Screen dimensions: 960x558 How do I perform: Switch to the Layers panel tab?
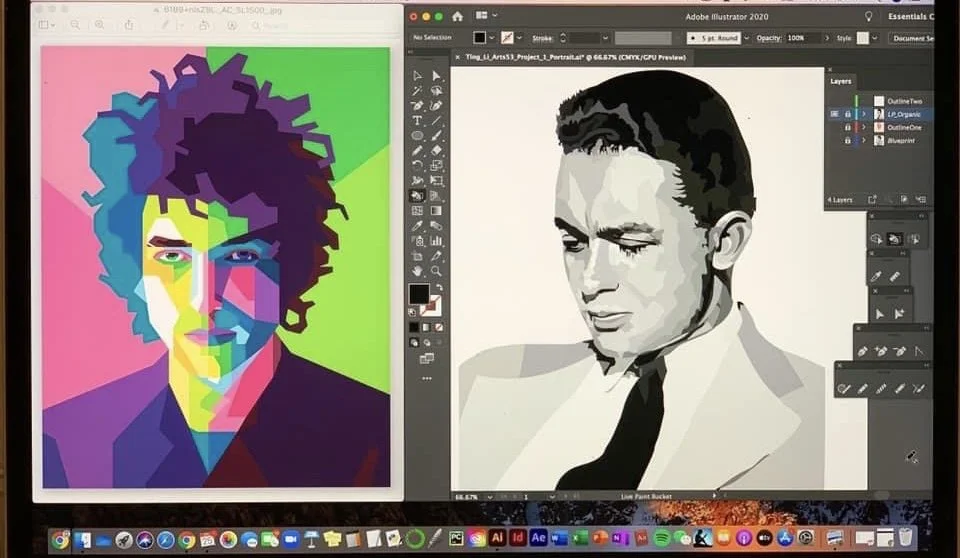[841, 81]
